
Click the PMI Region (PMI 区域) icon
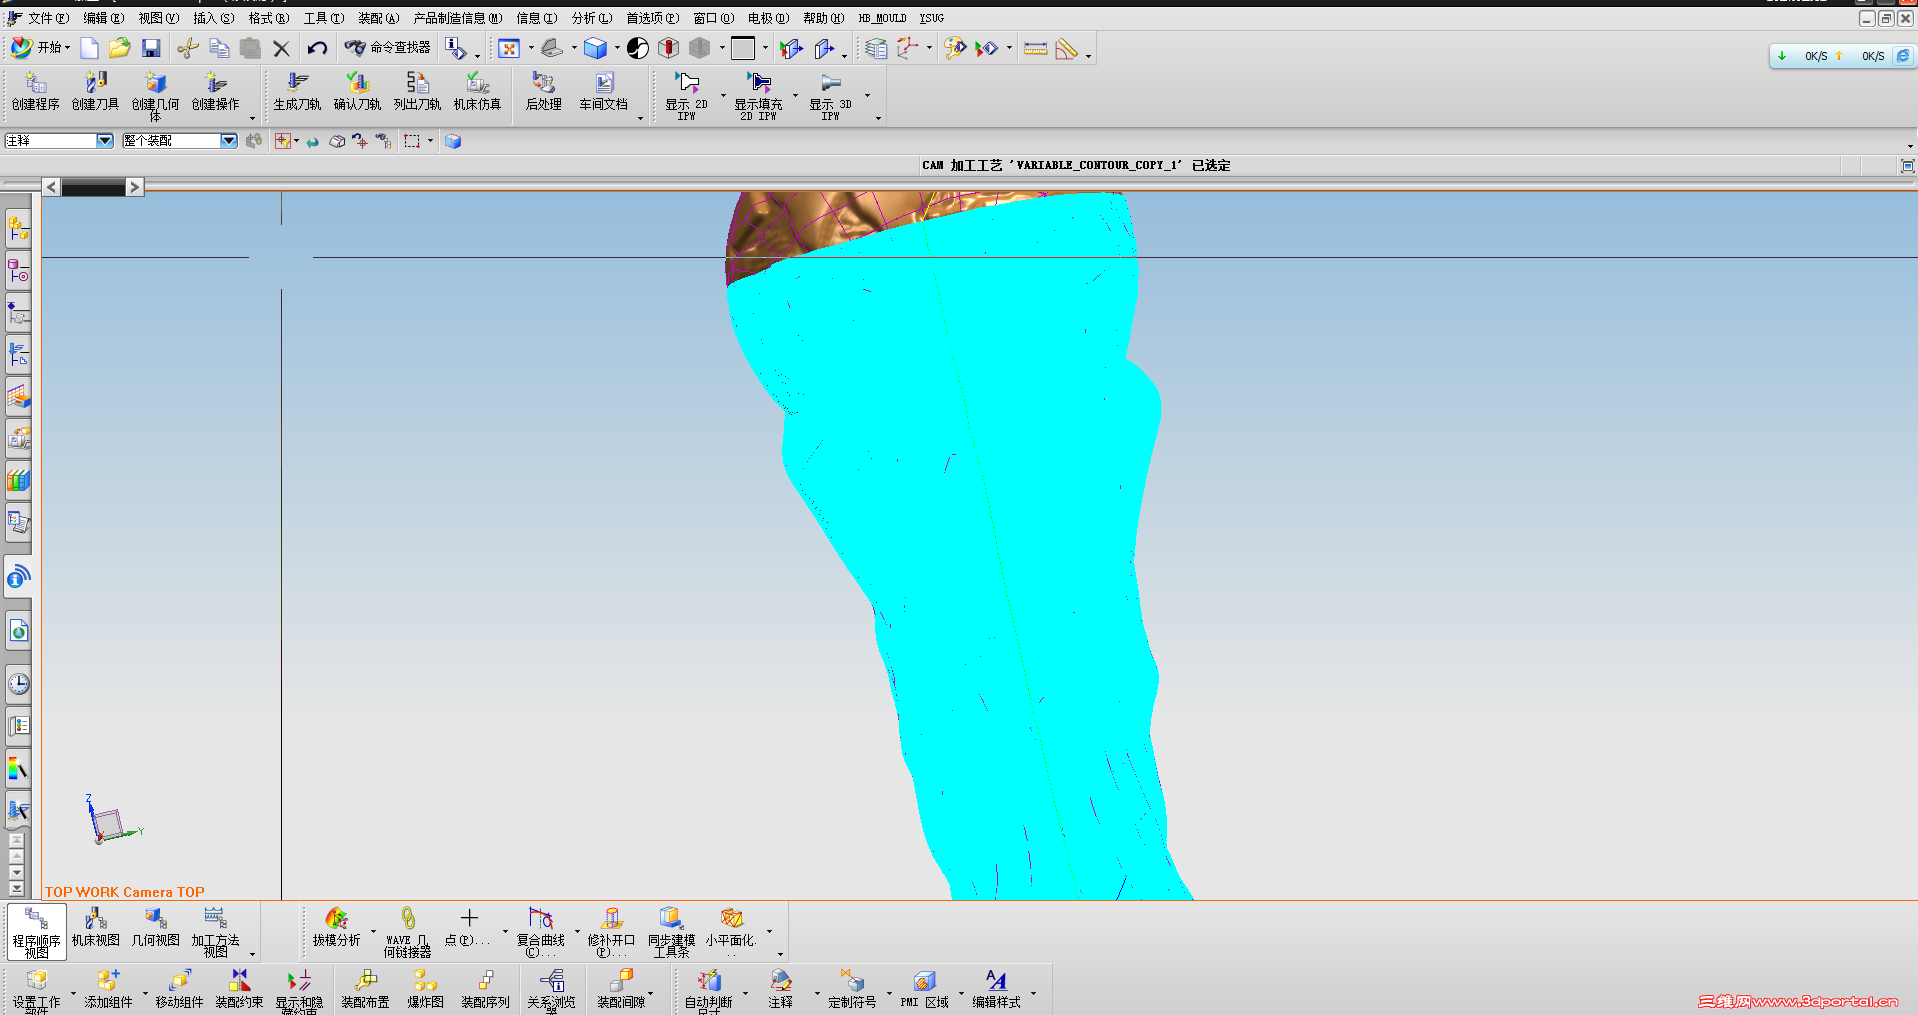click(x=925, y=989)
